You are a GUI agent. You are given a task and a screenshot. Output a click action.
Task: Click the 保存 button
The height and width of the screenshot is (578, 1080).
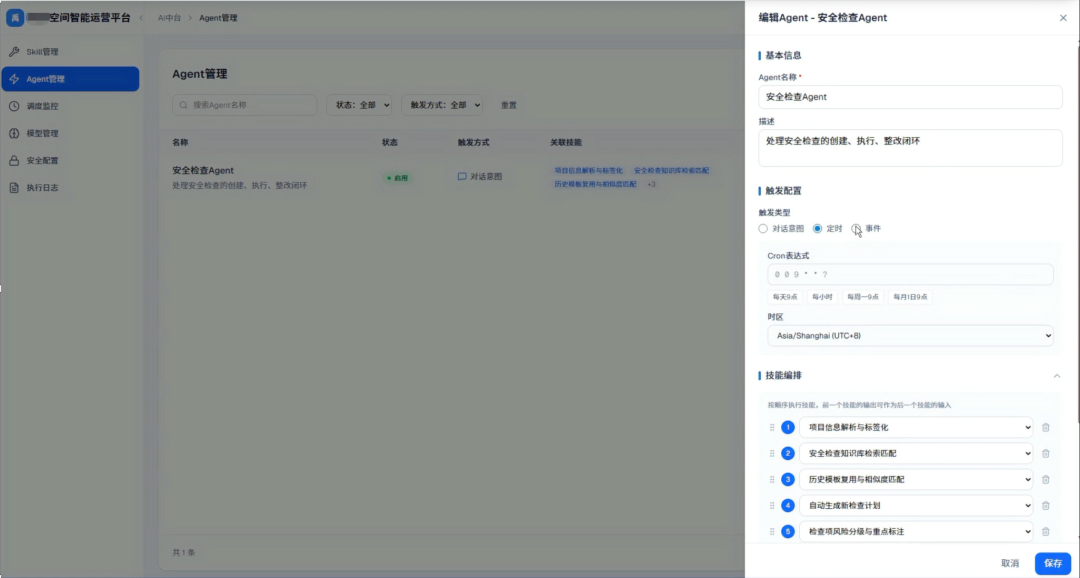[x=1052, y=563]
